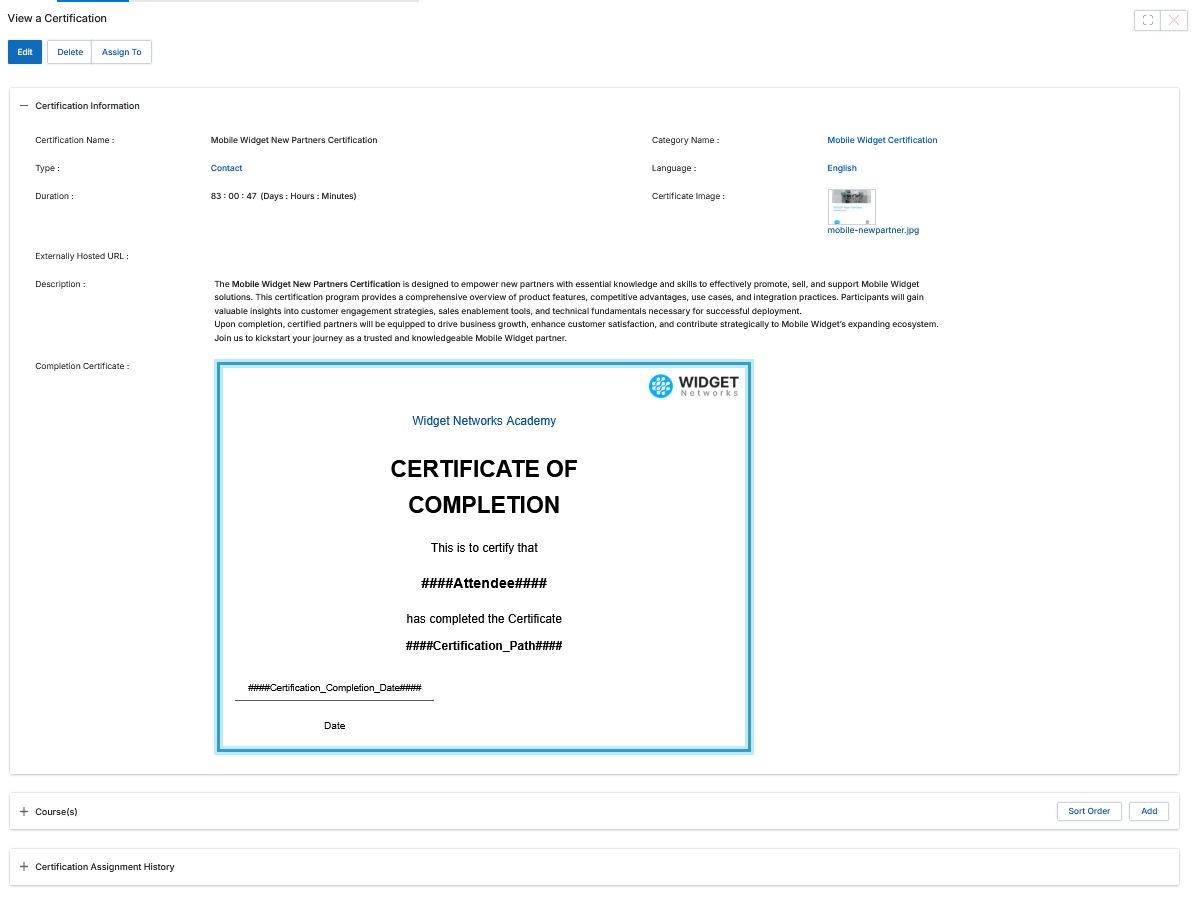
Task: Click the Widget Networks Academy heading
Action: tap(484, 421)
